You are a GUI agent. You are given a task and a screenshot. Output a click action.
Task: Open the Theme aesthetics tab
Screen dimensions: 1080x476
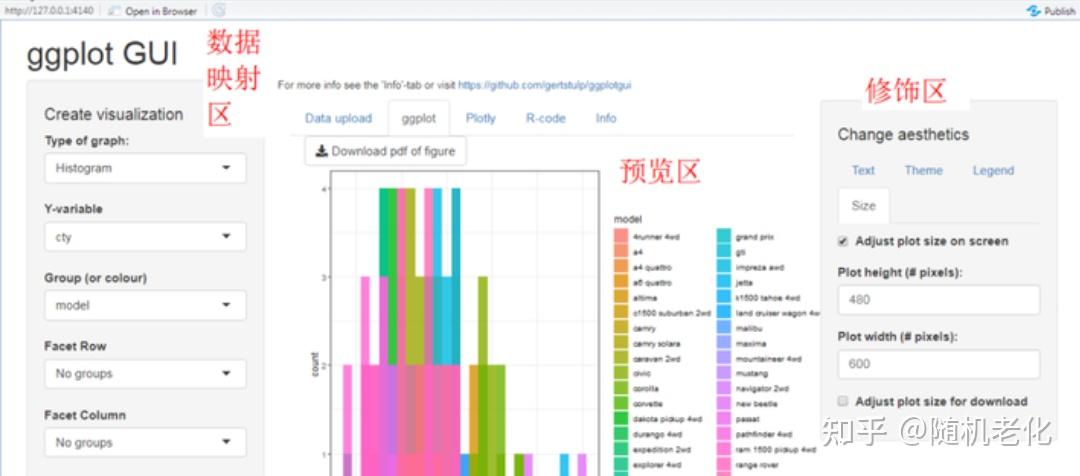924,170
